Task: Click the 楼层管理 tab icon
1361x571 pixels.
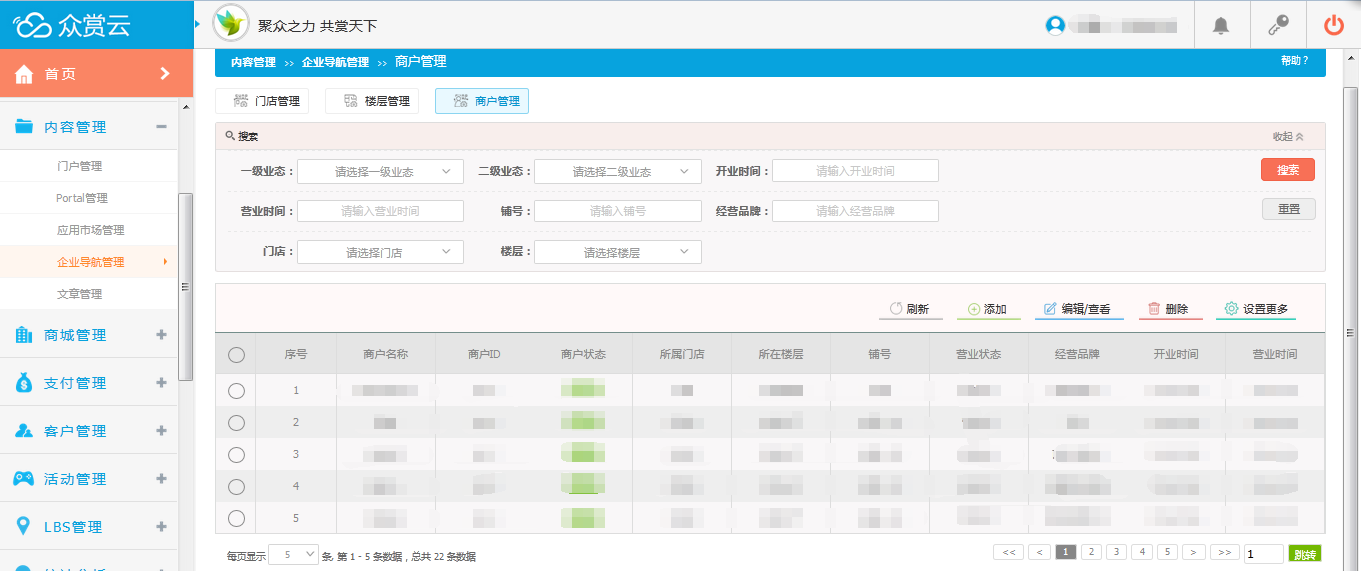Action: pos(351,101)
